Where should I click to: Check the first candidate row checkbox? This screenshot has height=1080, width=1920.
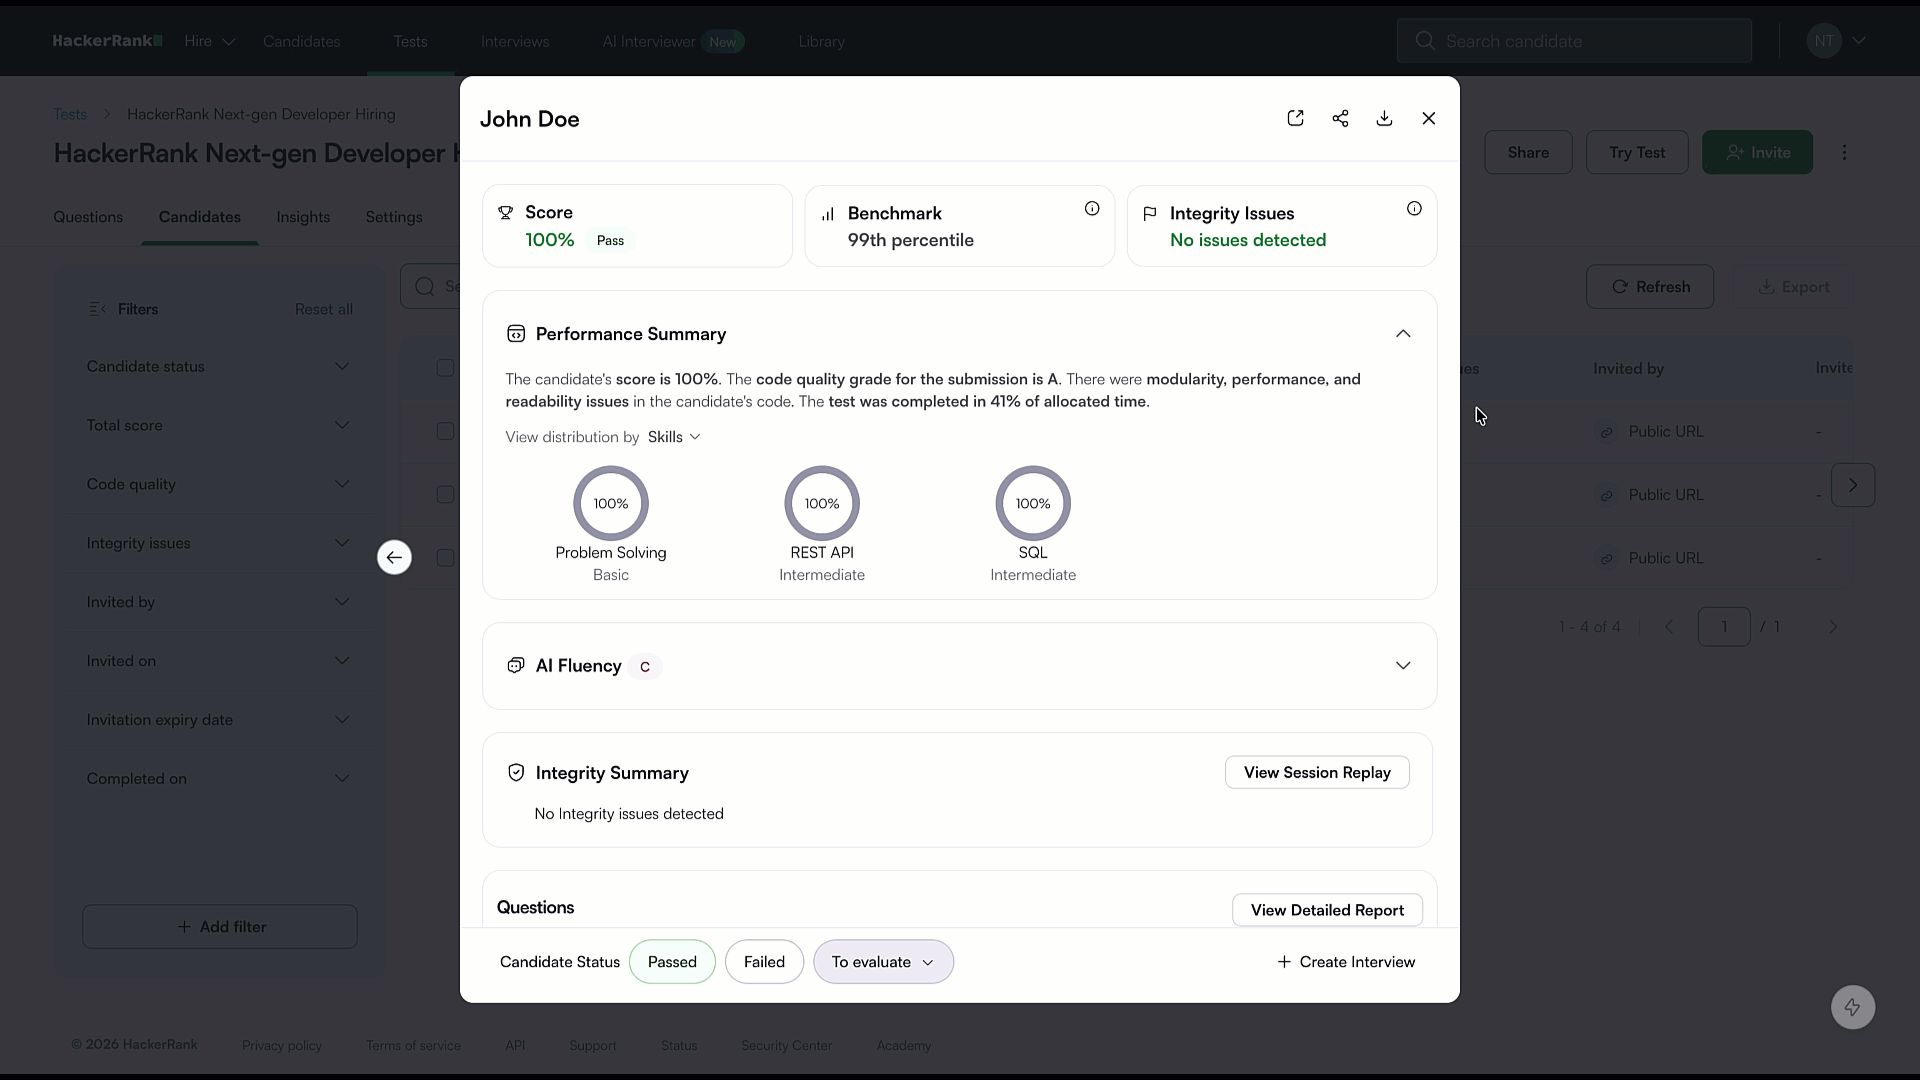[x=445, y=431]
